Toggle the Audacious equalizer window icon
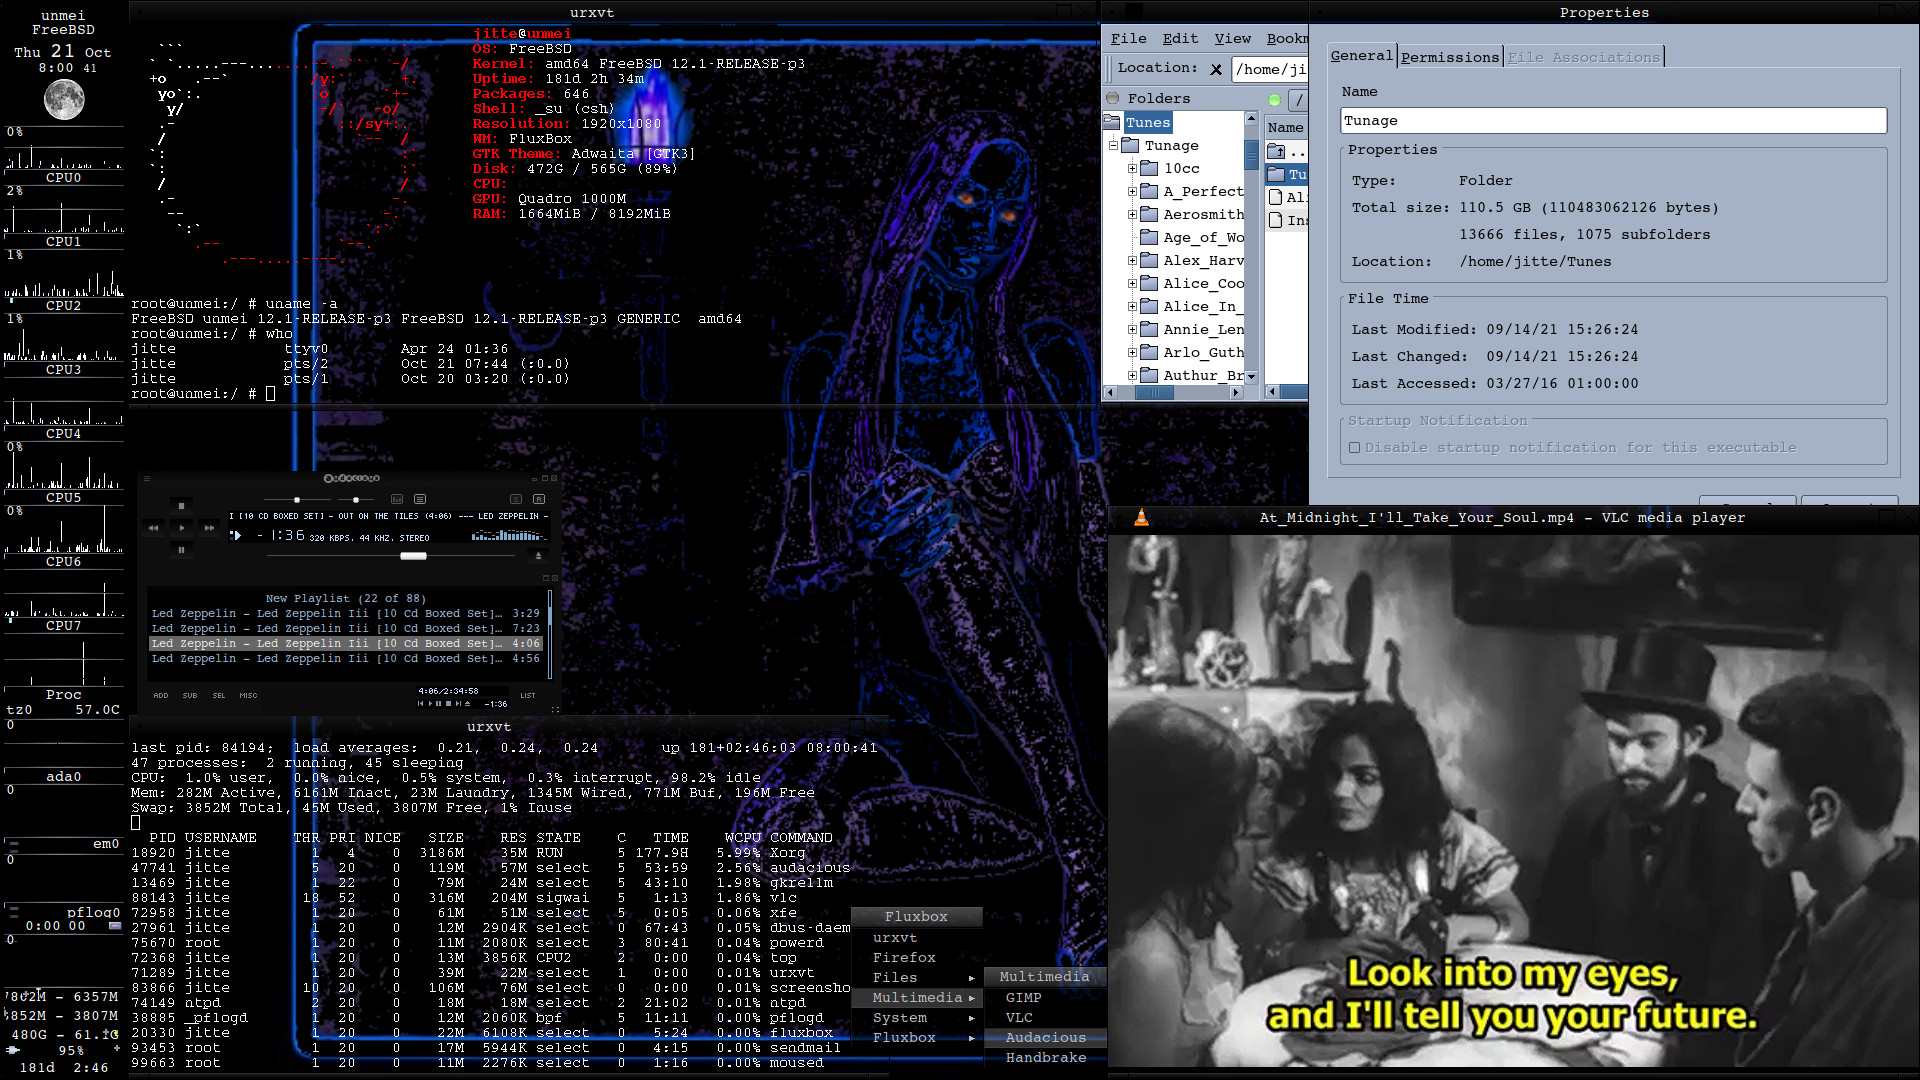Image resolution: width=1920 pixels, height=1080 pixels. point(397,499)
